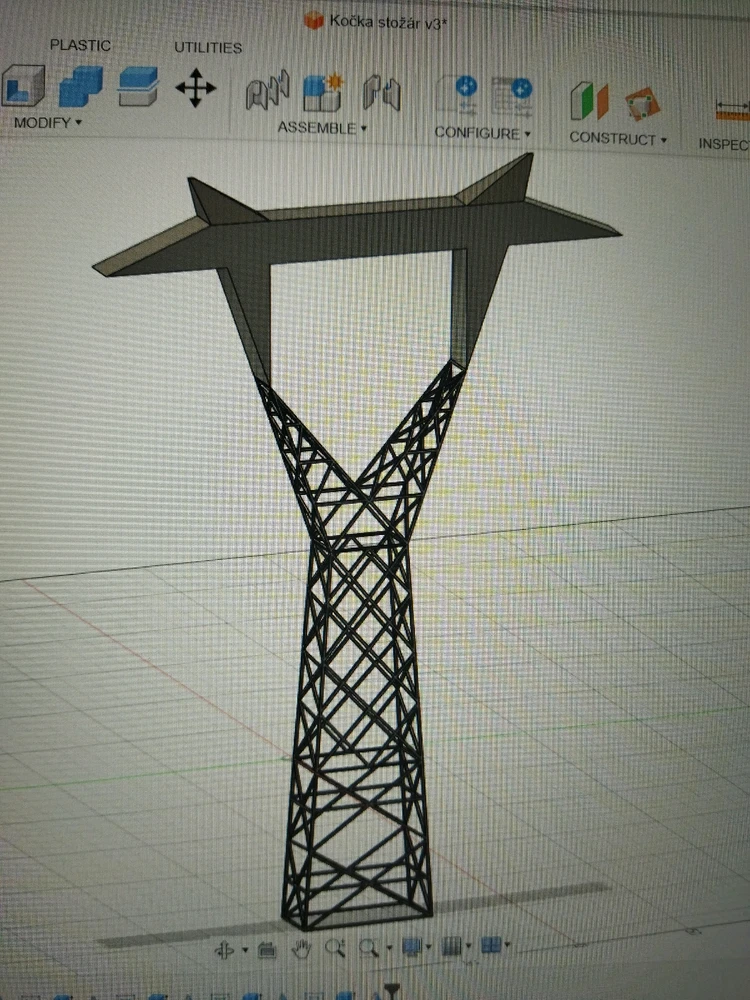750x1000 pixels.
Task: Select the Move/Copy arrows tool
Action: tap(195, 89)
